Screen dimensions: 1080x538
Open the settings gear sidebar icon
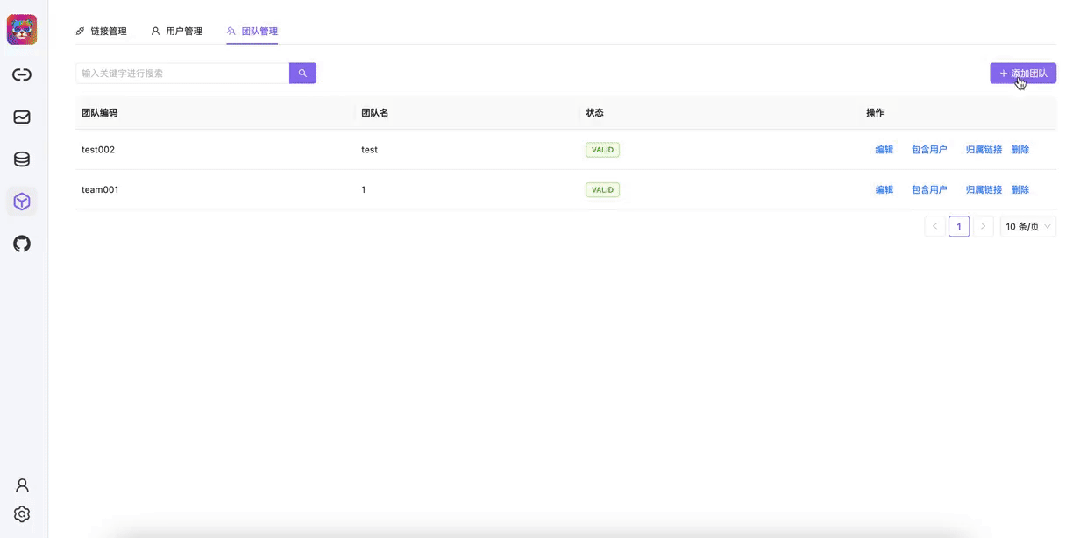[x=22, y=514]
